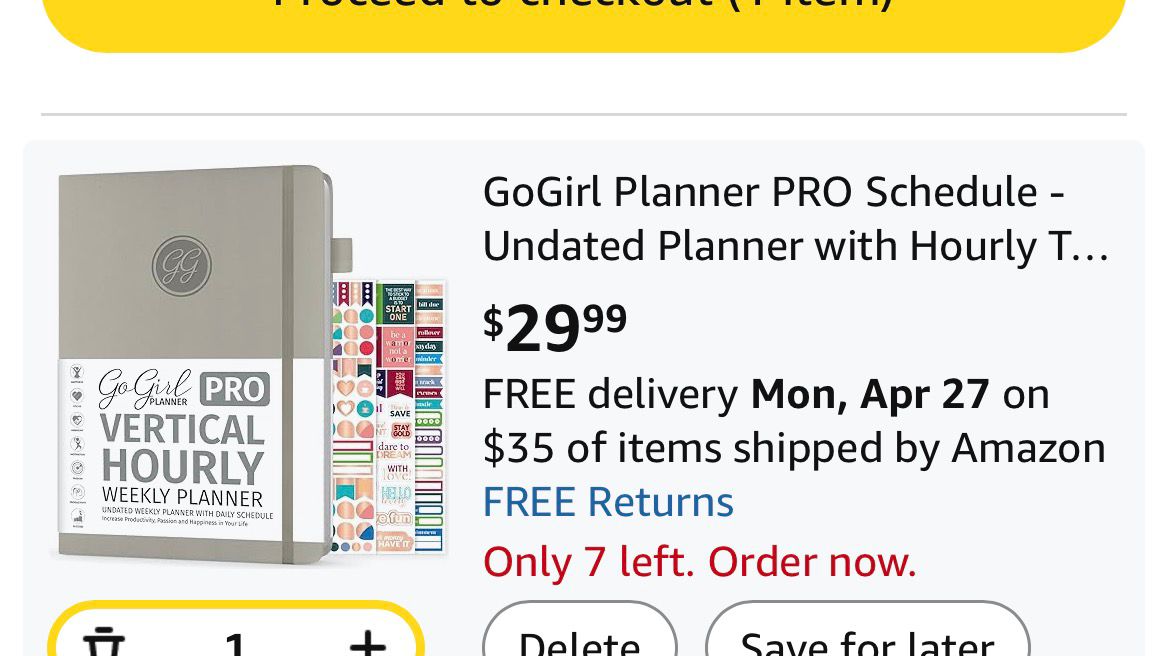Click the truncated Undated Planner with Hourly line
The width and height of the screenshot is (1170, 656).
point(795,246)
